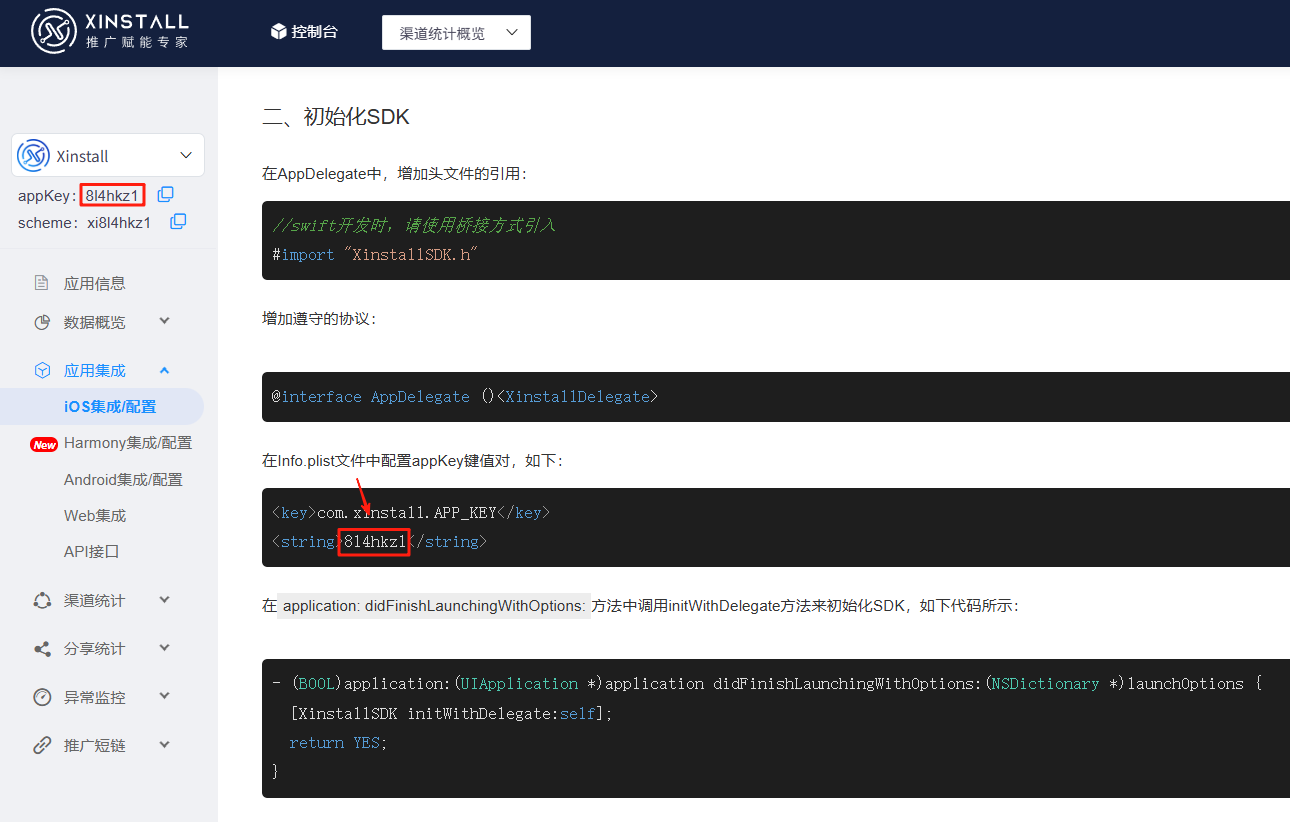This screenshot has width=1290, height=822.
Task: Expand the 推广短链 menu
Action: 165,745
